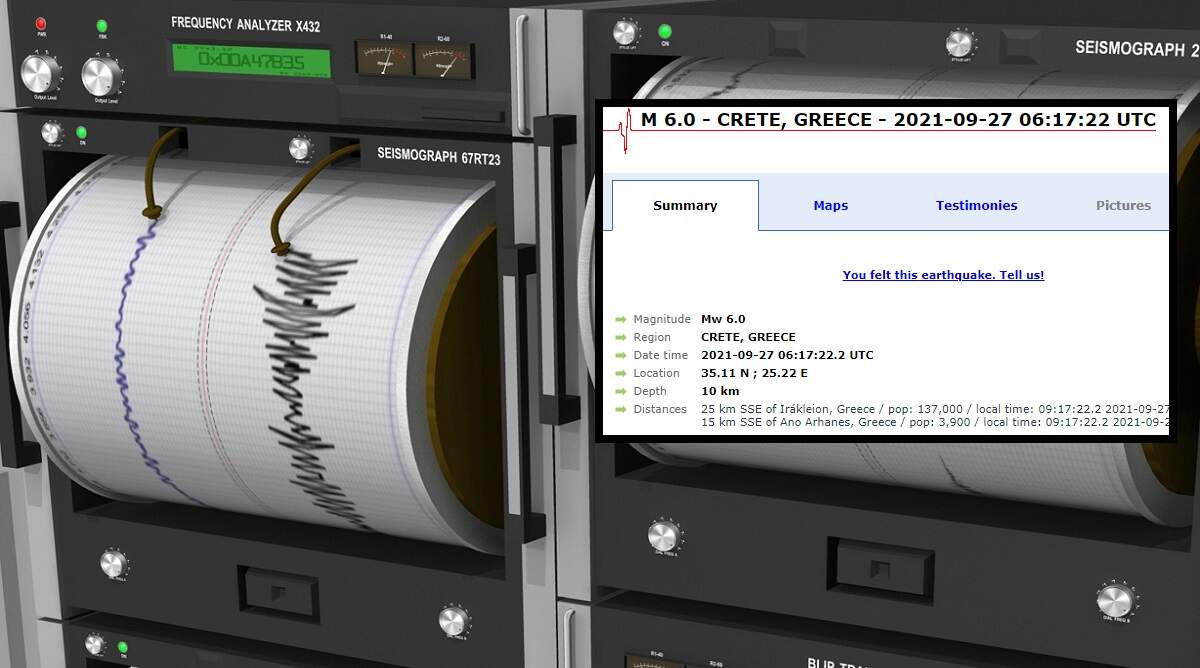Open the greyed Pictures tab

1123,206
